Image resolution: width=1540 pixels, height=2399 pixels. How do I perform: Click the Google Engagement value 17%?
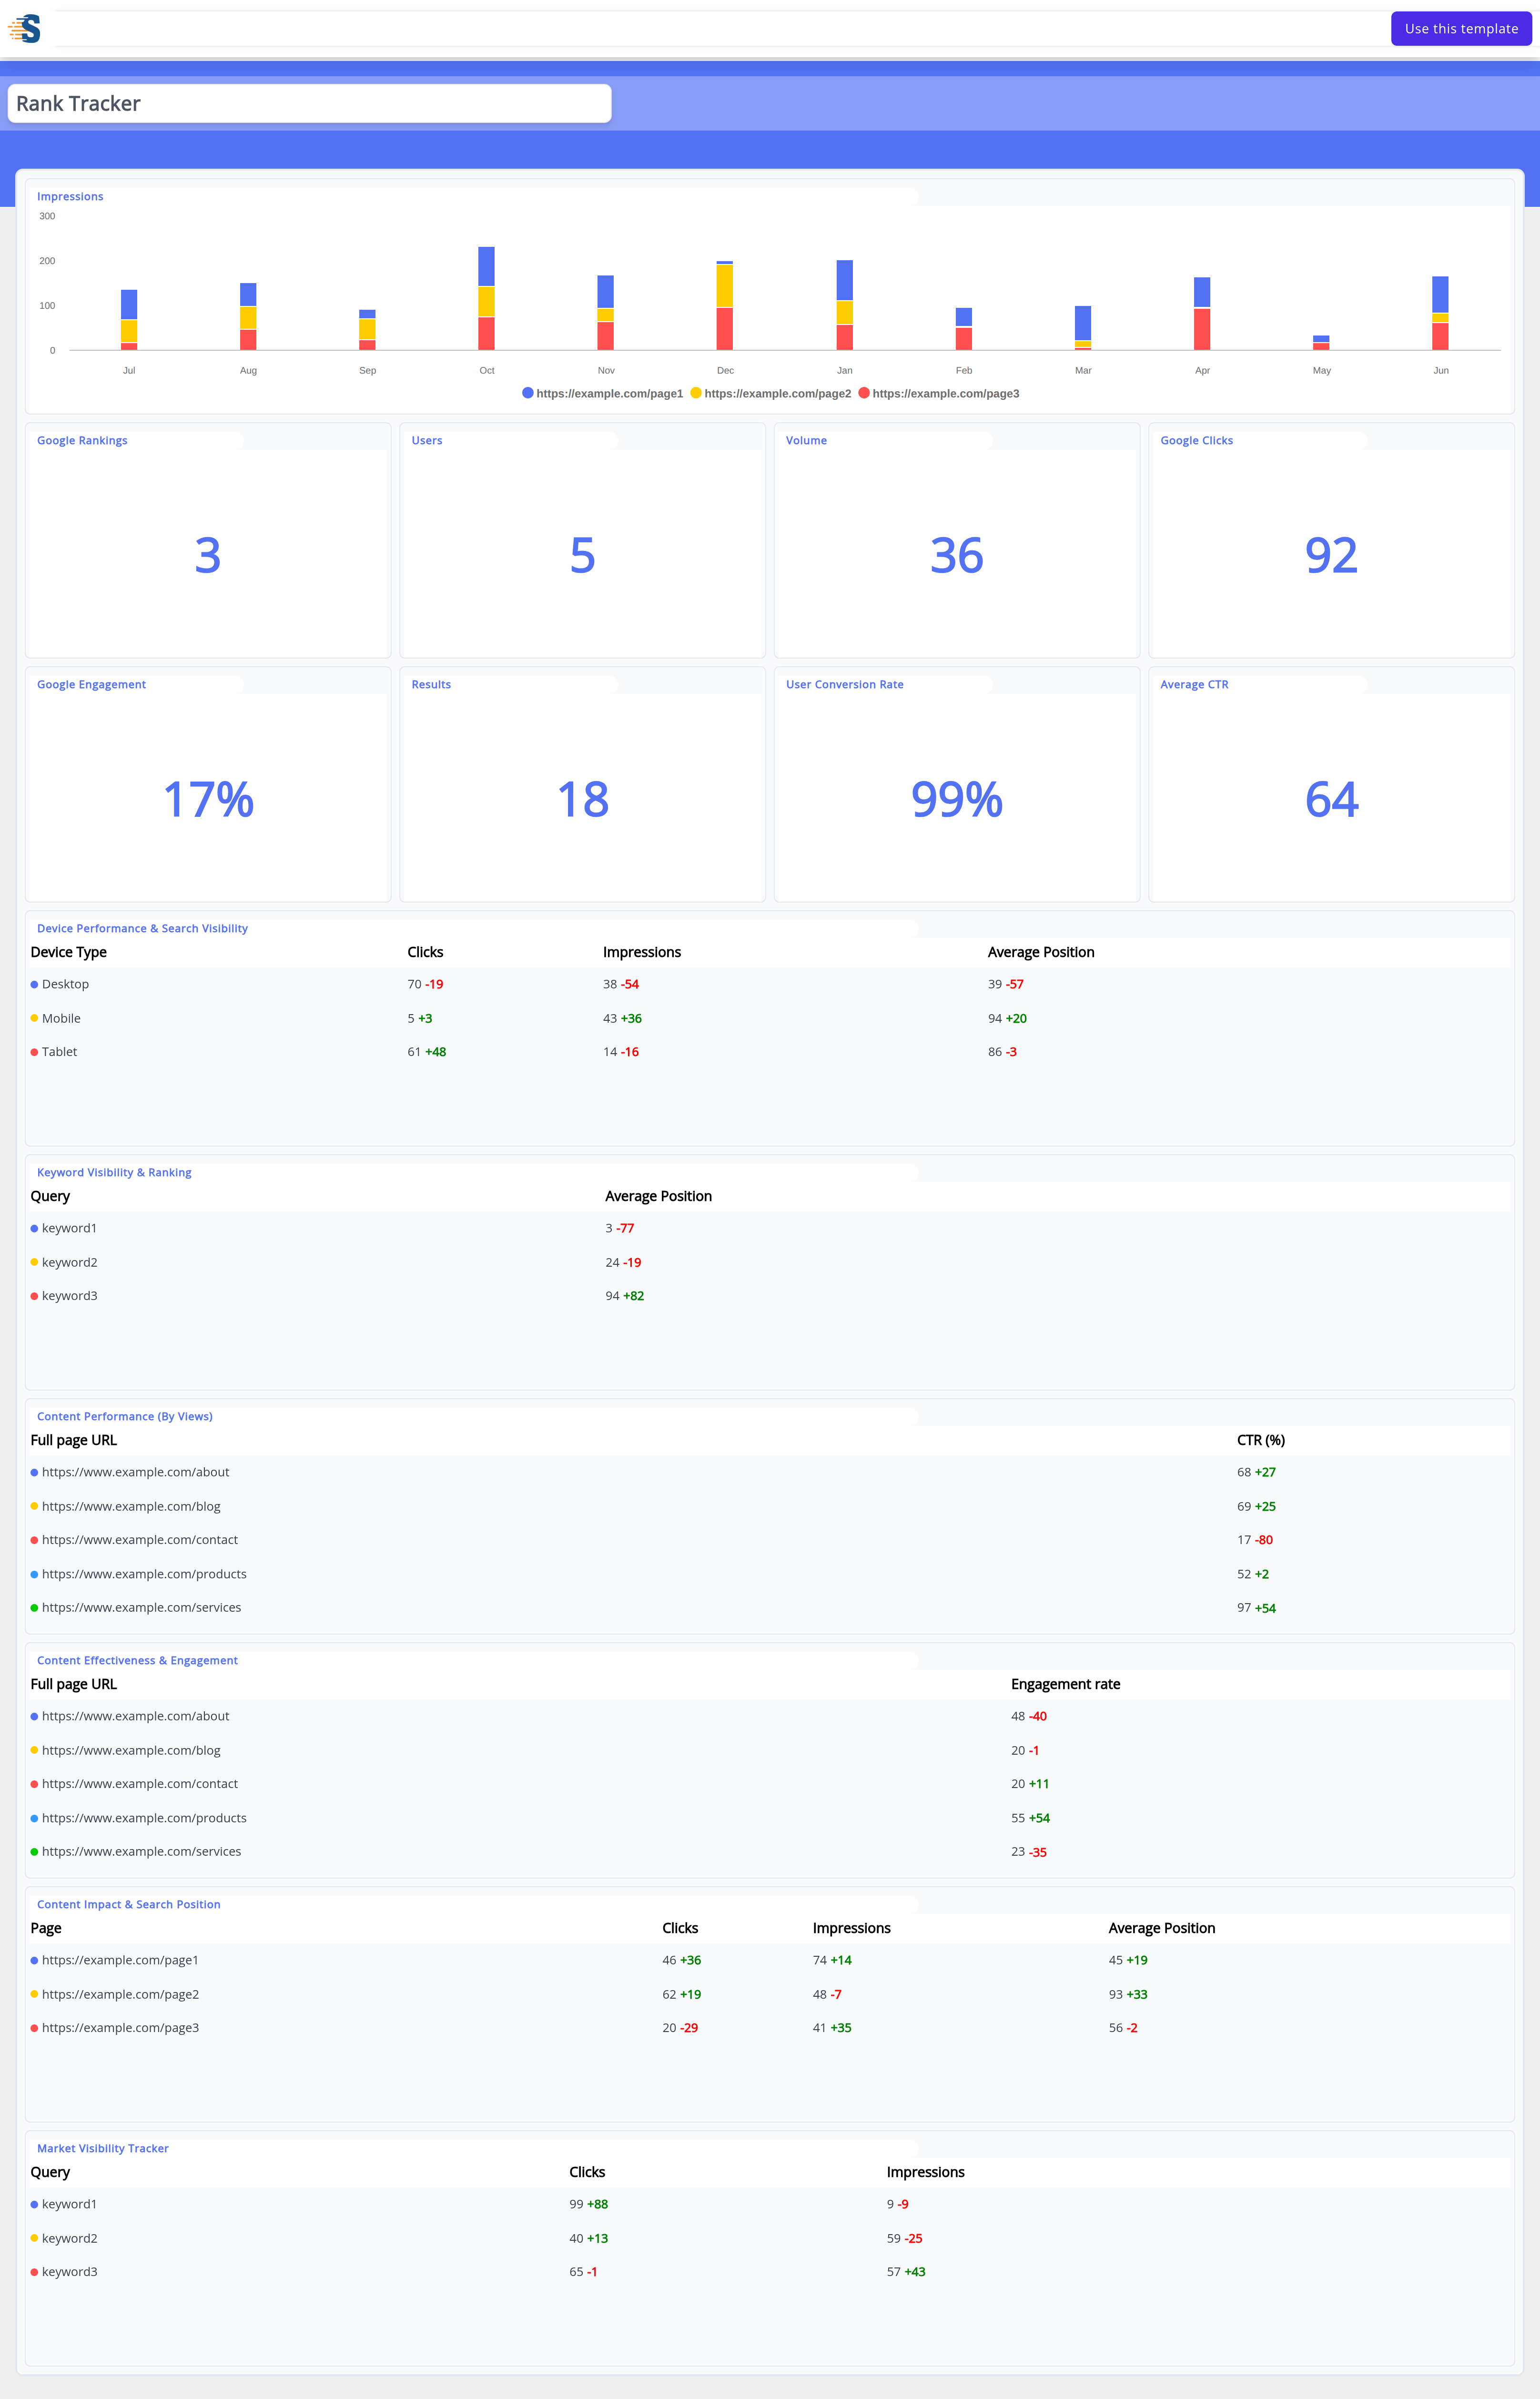208,800
